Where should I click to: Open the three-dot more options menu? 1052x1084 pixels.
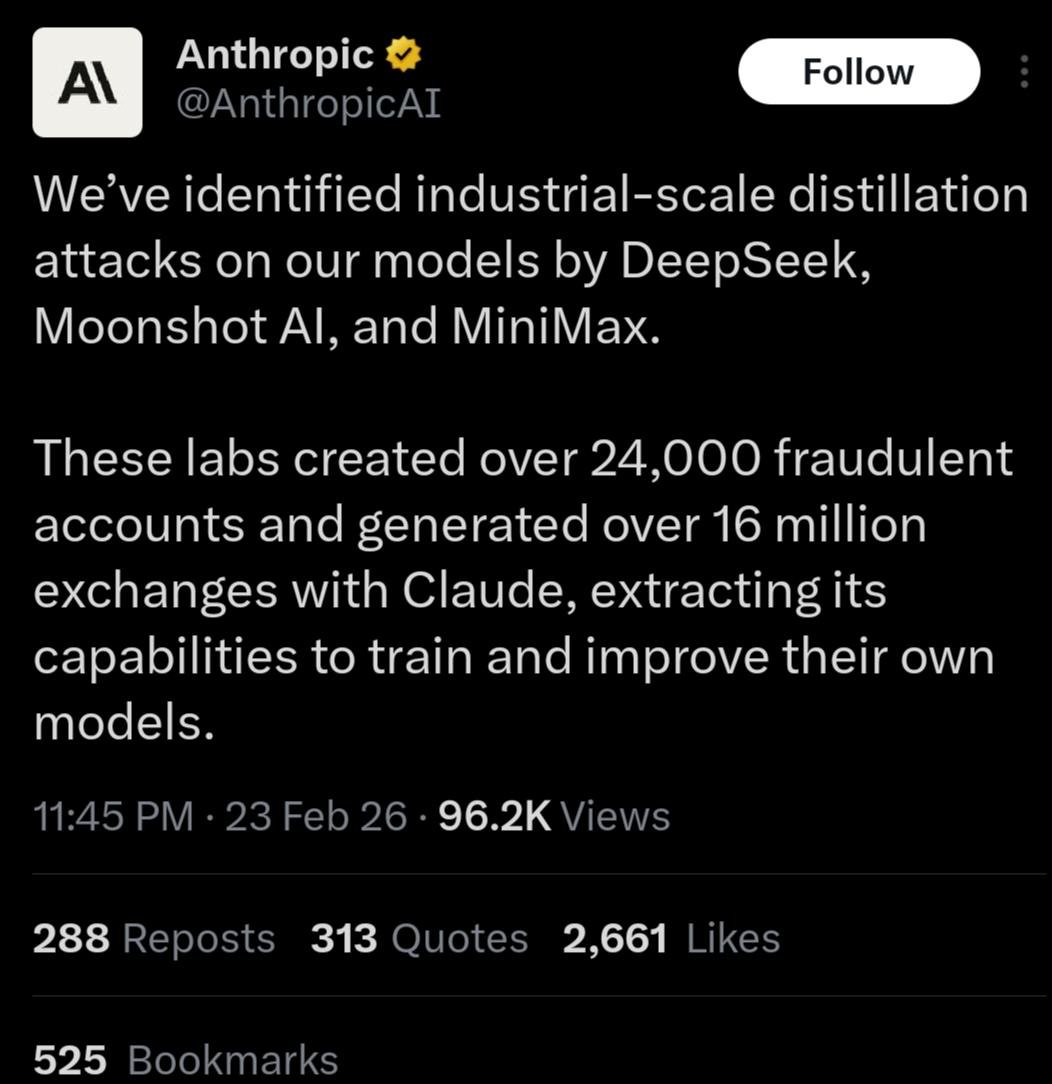1024,71
